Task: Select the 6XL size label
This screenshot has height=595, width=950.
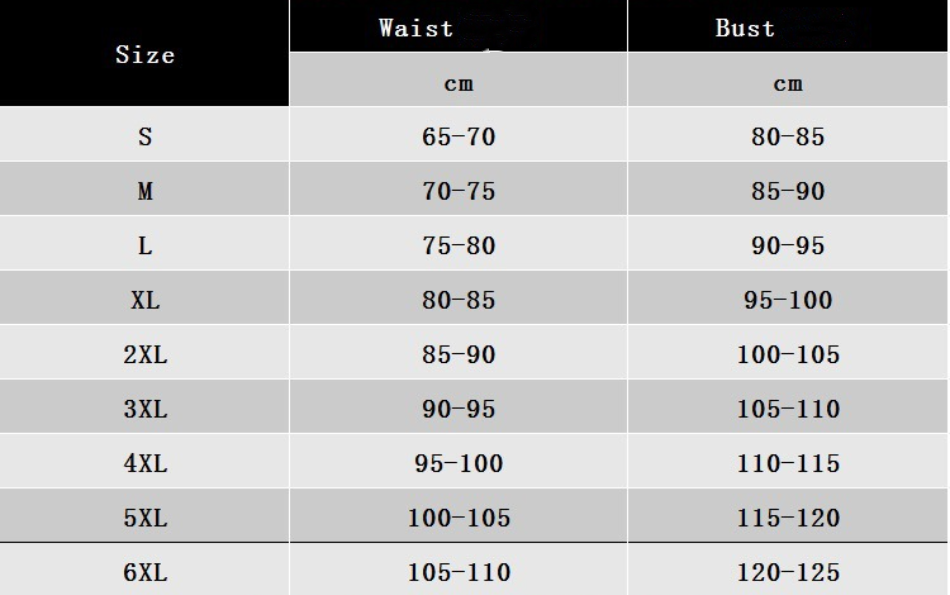Action: click(145, 573)
